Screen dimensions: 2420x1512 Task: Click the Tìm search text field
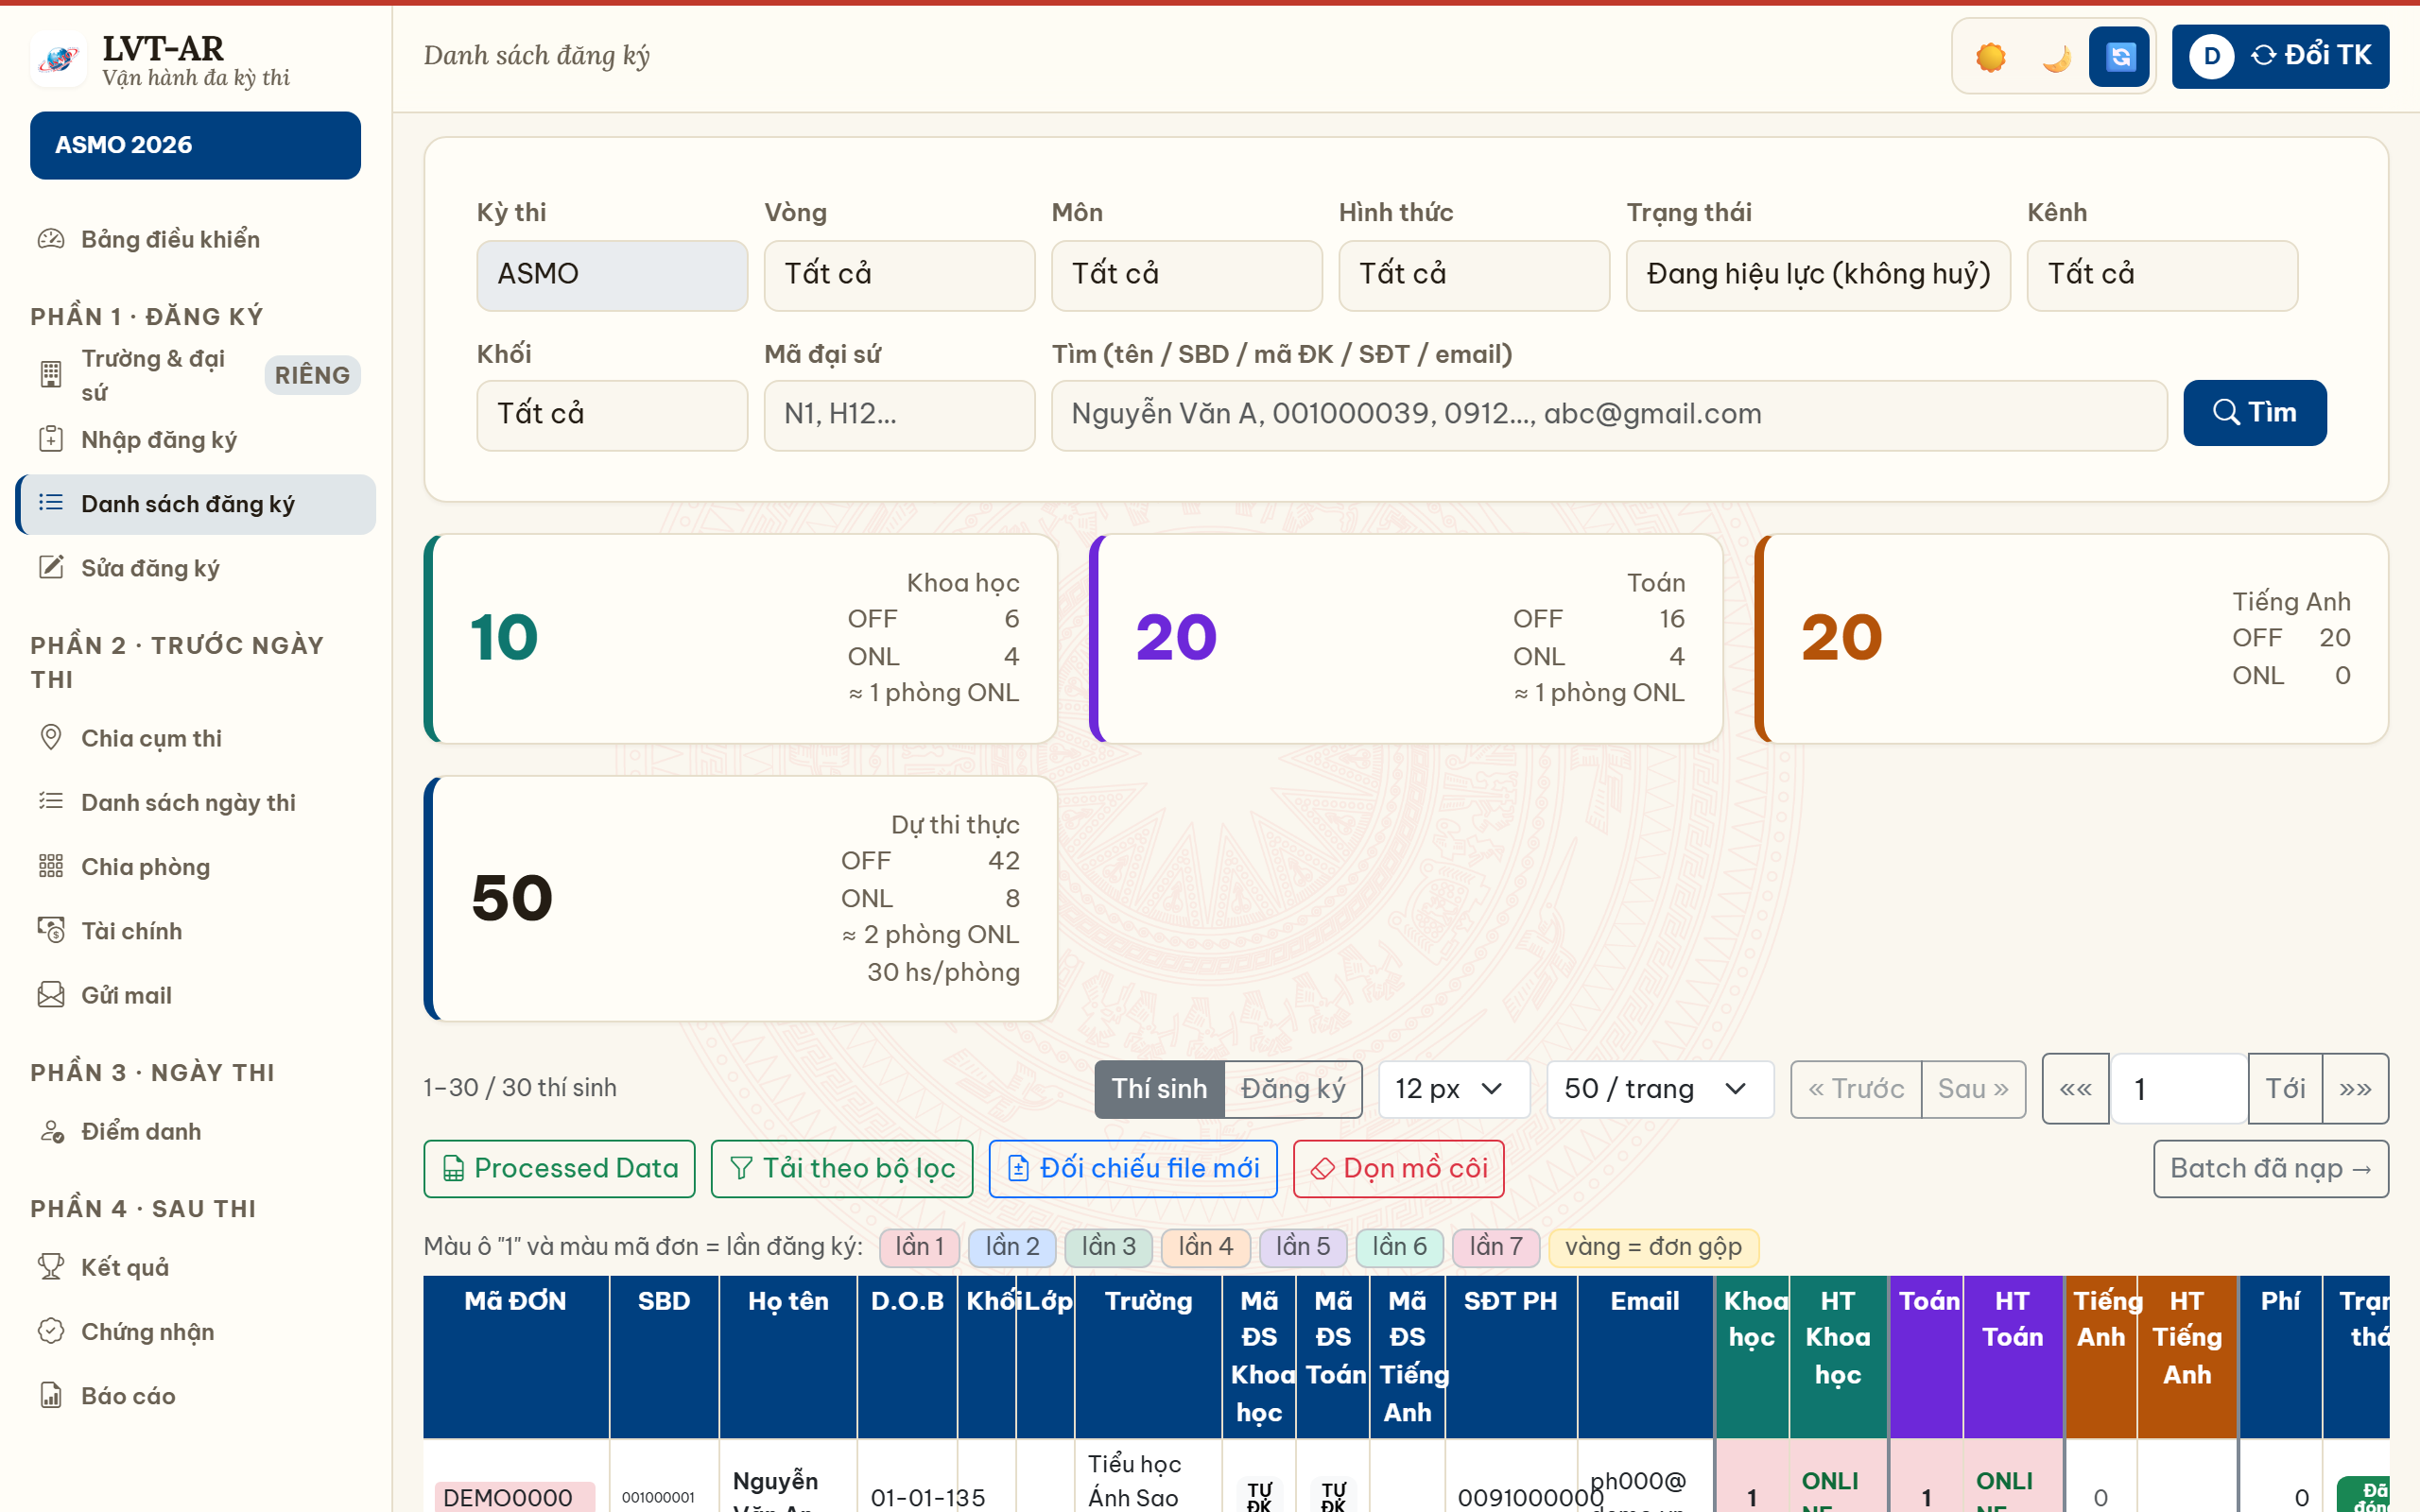[1609, 414]
